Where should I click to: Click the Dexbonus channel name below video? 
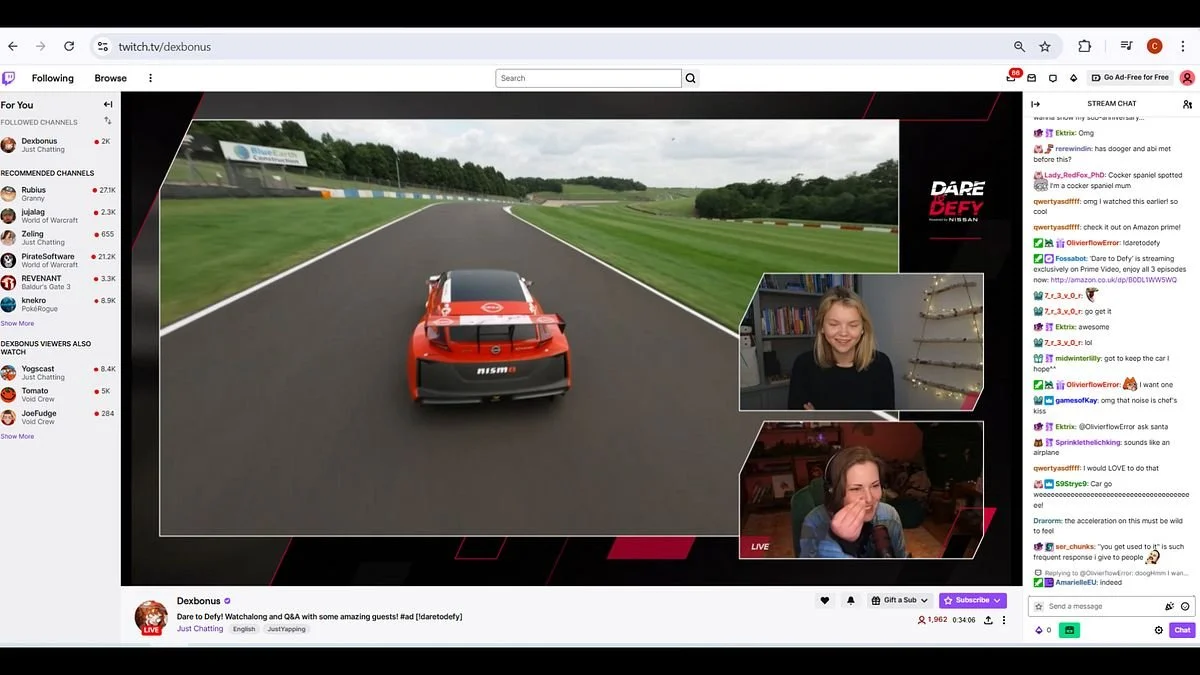tap(198, 601)
